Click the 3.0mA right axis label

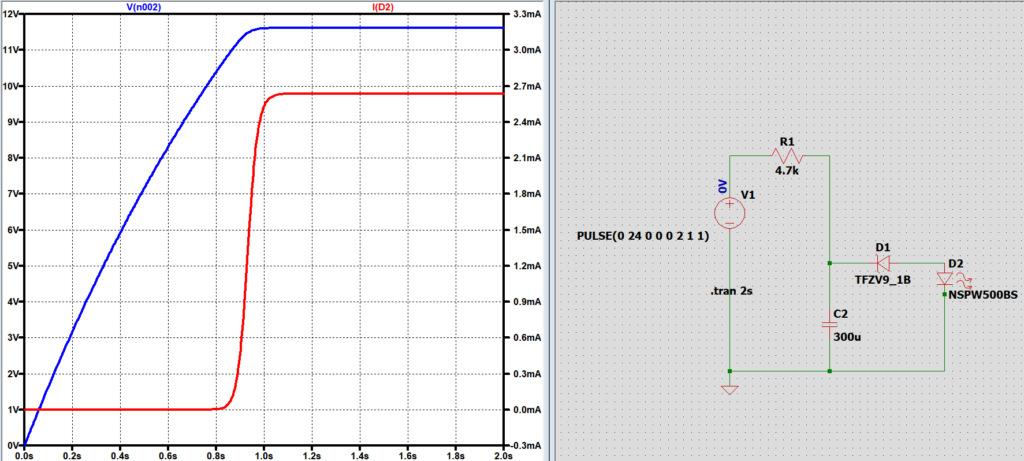tap(528, 50)
